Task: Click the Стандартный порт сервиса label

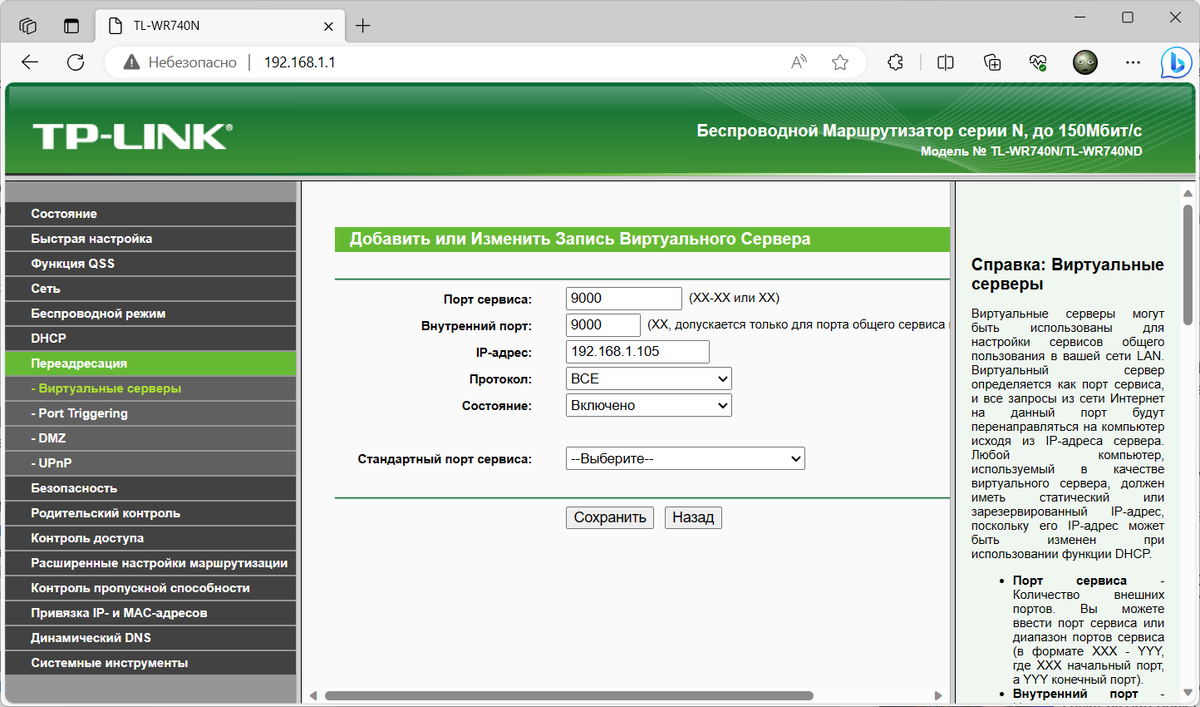Action: [x=445, y=459]
